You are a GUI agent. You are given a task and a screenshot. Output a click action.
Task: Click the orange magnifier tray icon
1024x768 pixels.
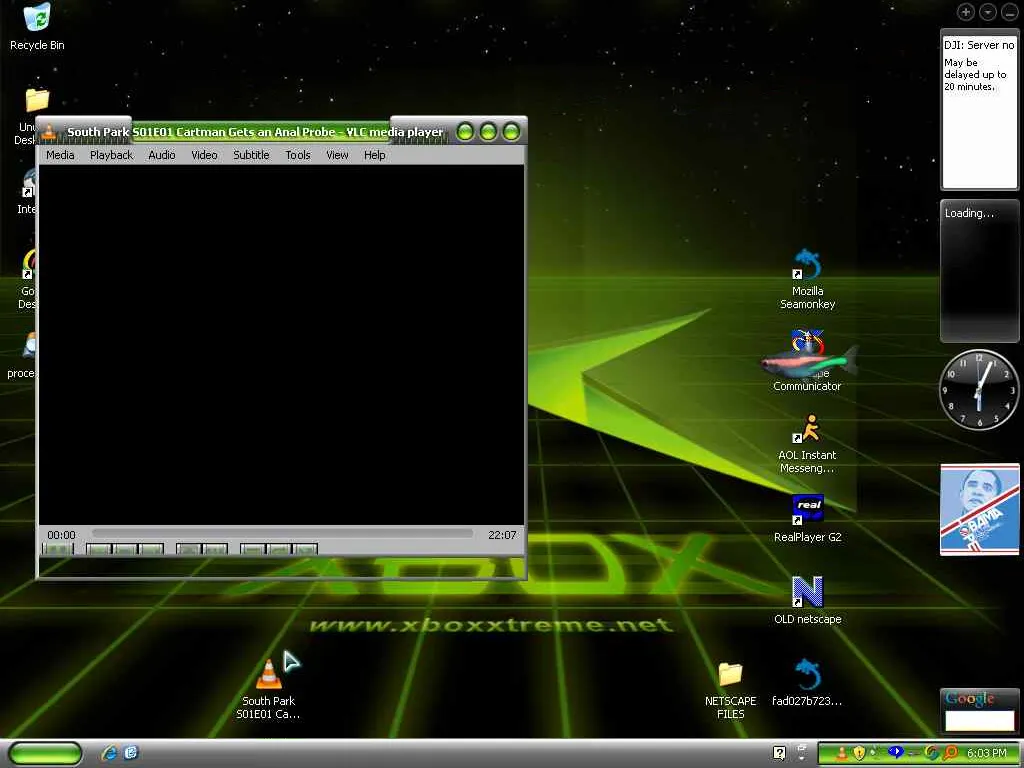(x=950, y=753)
